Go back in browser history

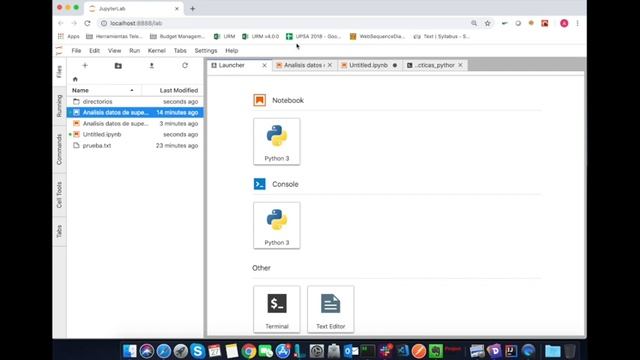tap(60, 23)
